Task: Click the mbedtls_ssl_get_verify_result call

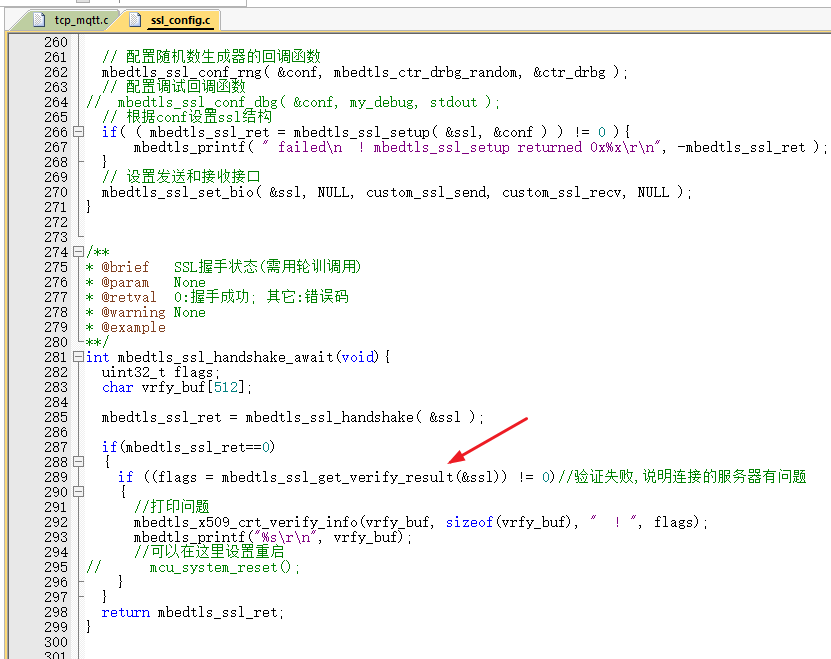Action: (x=338, y=477)
